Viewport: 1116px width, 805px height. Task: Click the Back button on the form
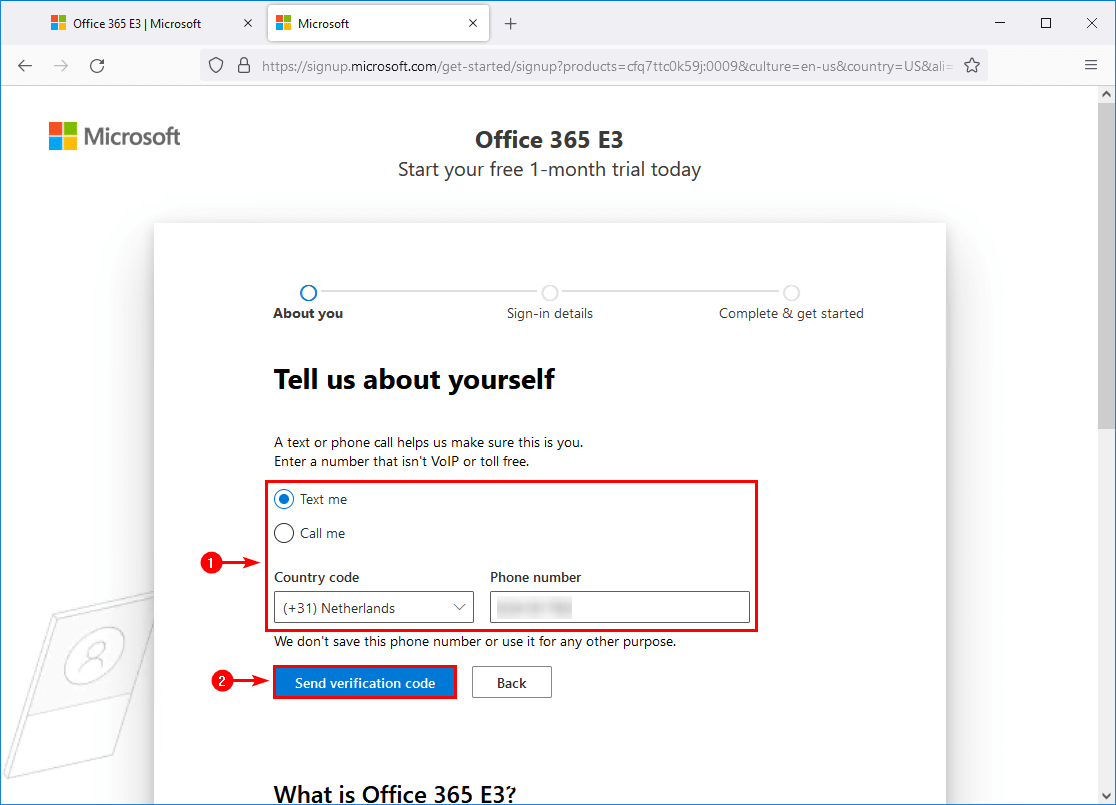click(512, 683)
